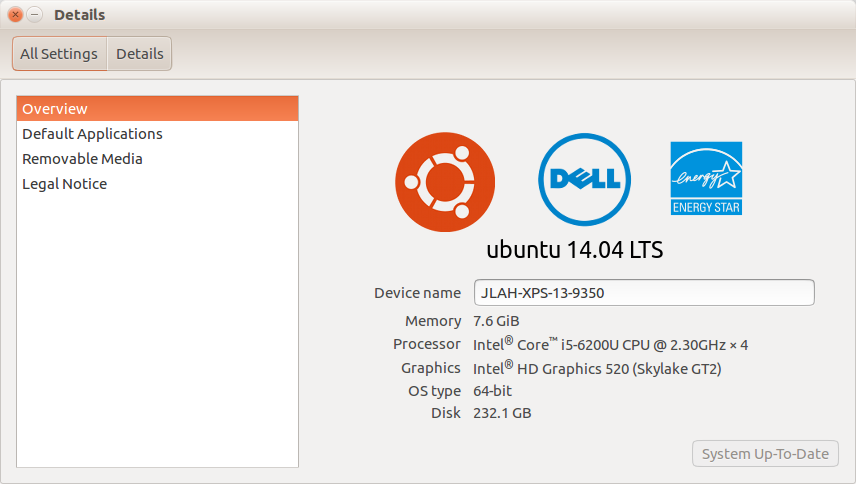Click the Memory value 7.6 GiB
Viewport: 856px width, 484px height.
click(x=496, y=321)
